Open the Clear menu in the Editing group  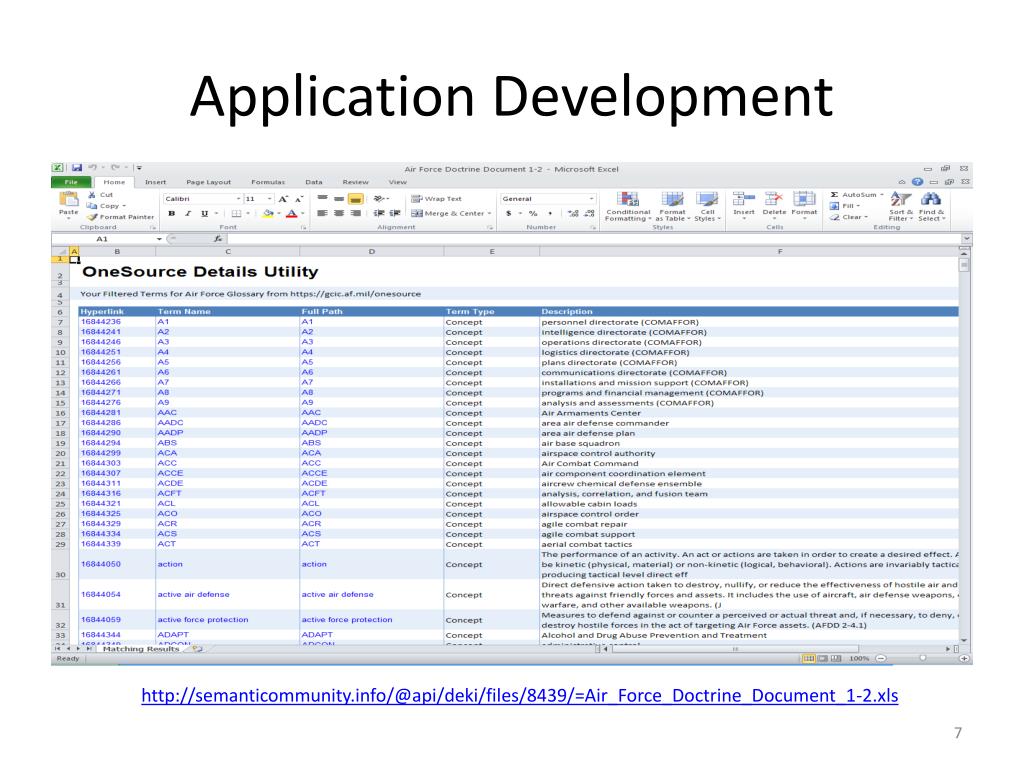[849, 217]
